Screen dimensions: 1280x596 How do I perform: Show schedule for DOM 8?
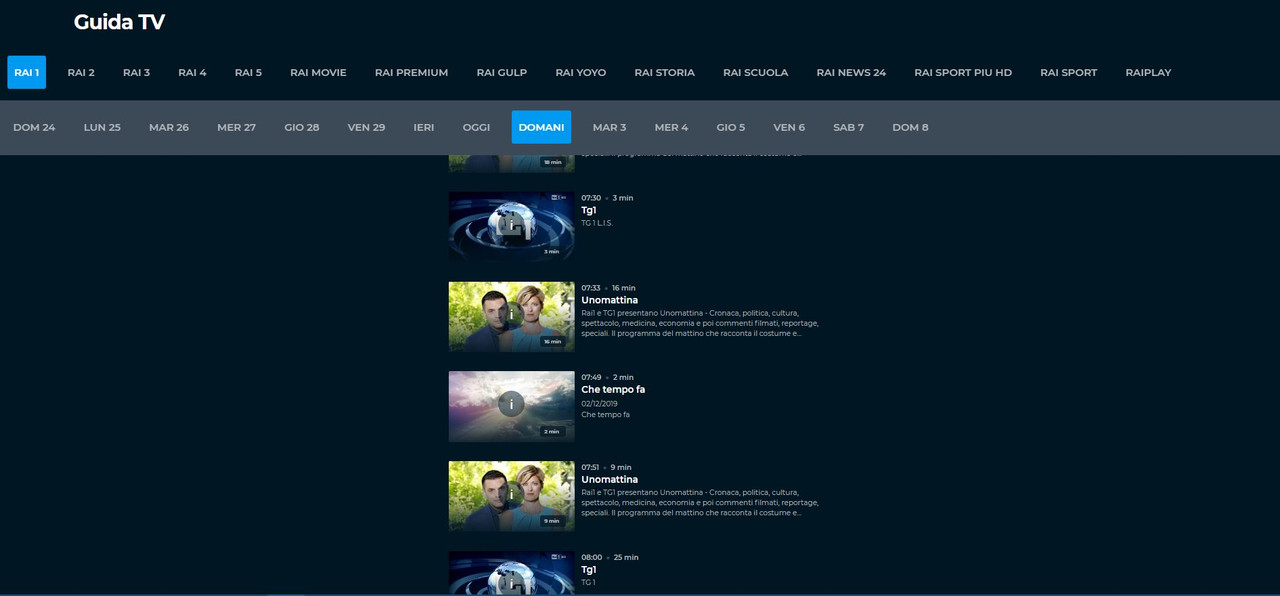click(x=910, y=127)
